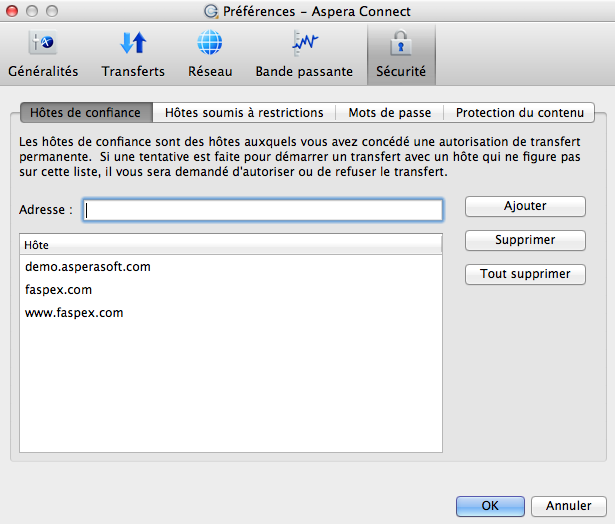Image resolution: width=615 pixels, height=524 pixels.
Task: Open the Protection du contenu tab
Action: (x=520, y=113)
